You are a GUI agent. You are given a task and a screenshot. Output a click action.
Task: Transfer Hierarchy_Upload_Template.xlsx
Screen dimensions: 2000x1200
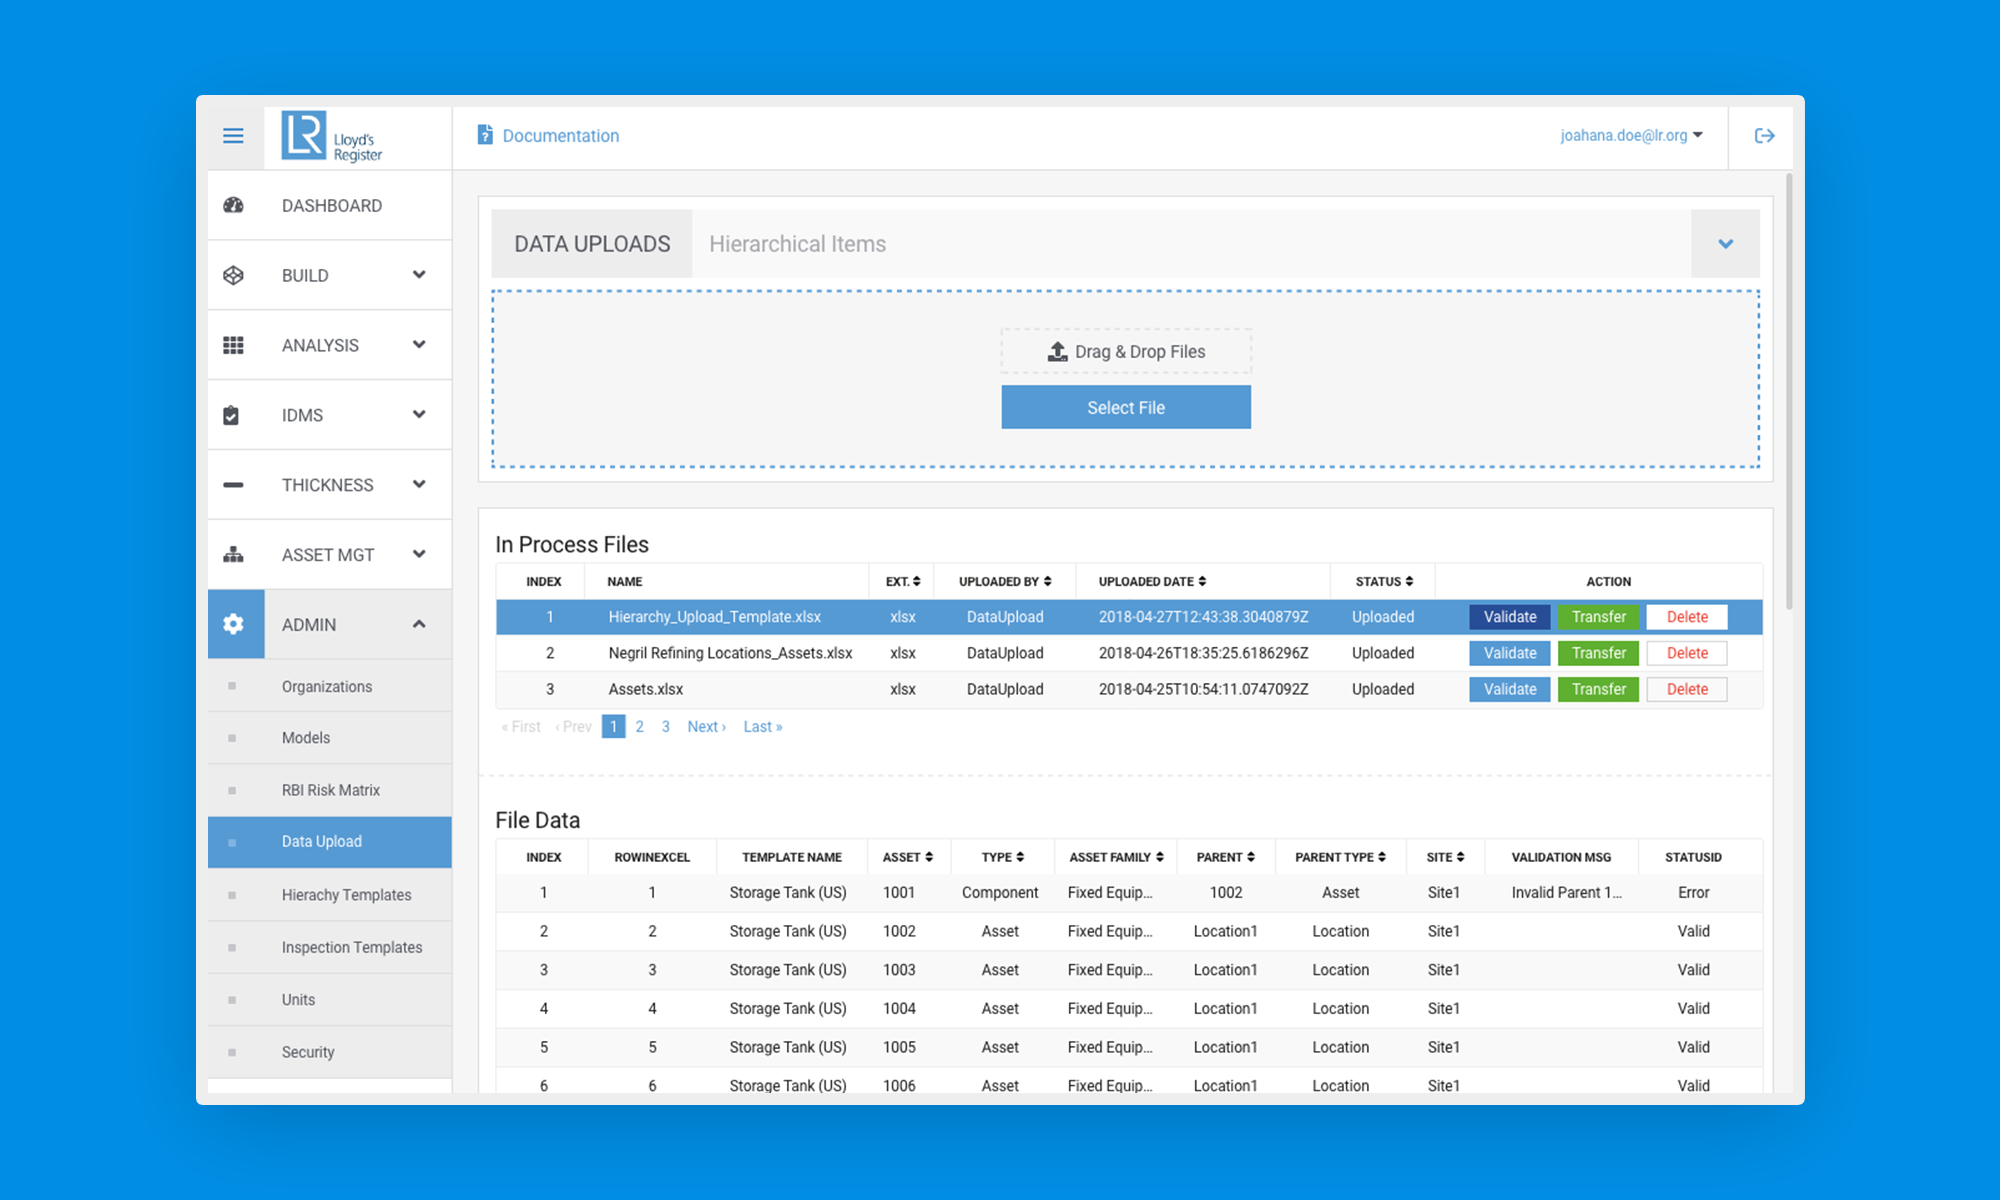[1598, 617]
